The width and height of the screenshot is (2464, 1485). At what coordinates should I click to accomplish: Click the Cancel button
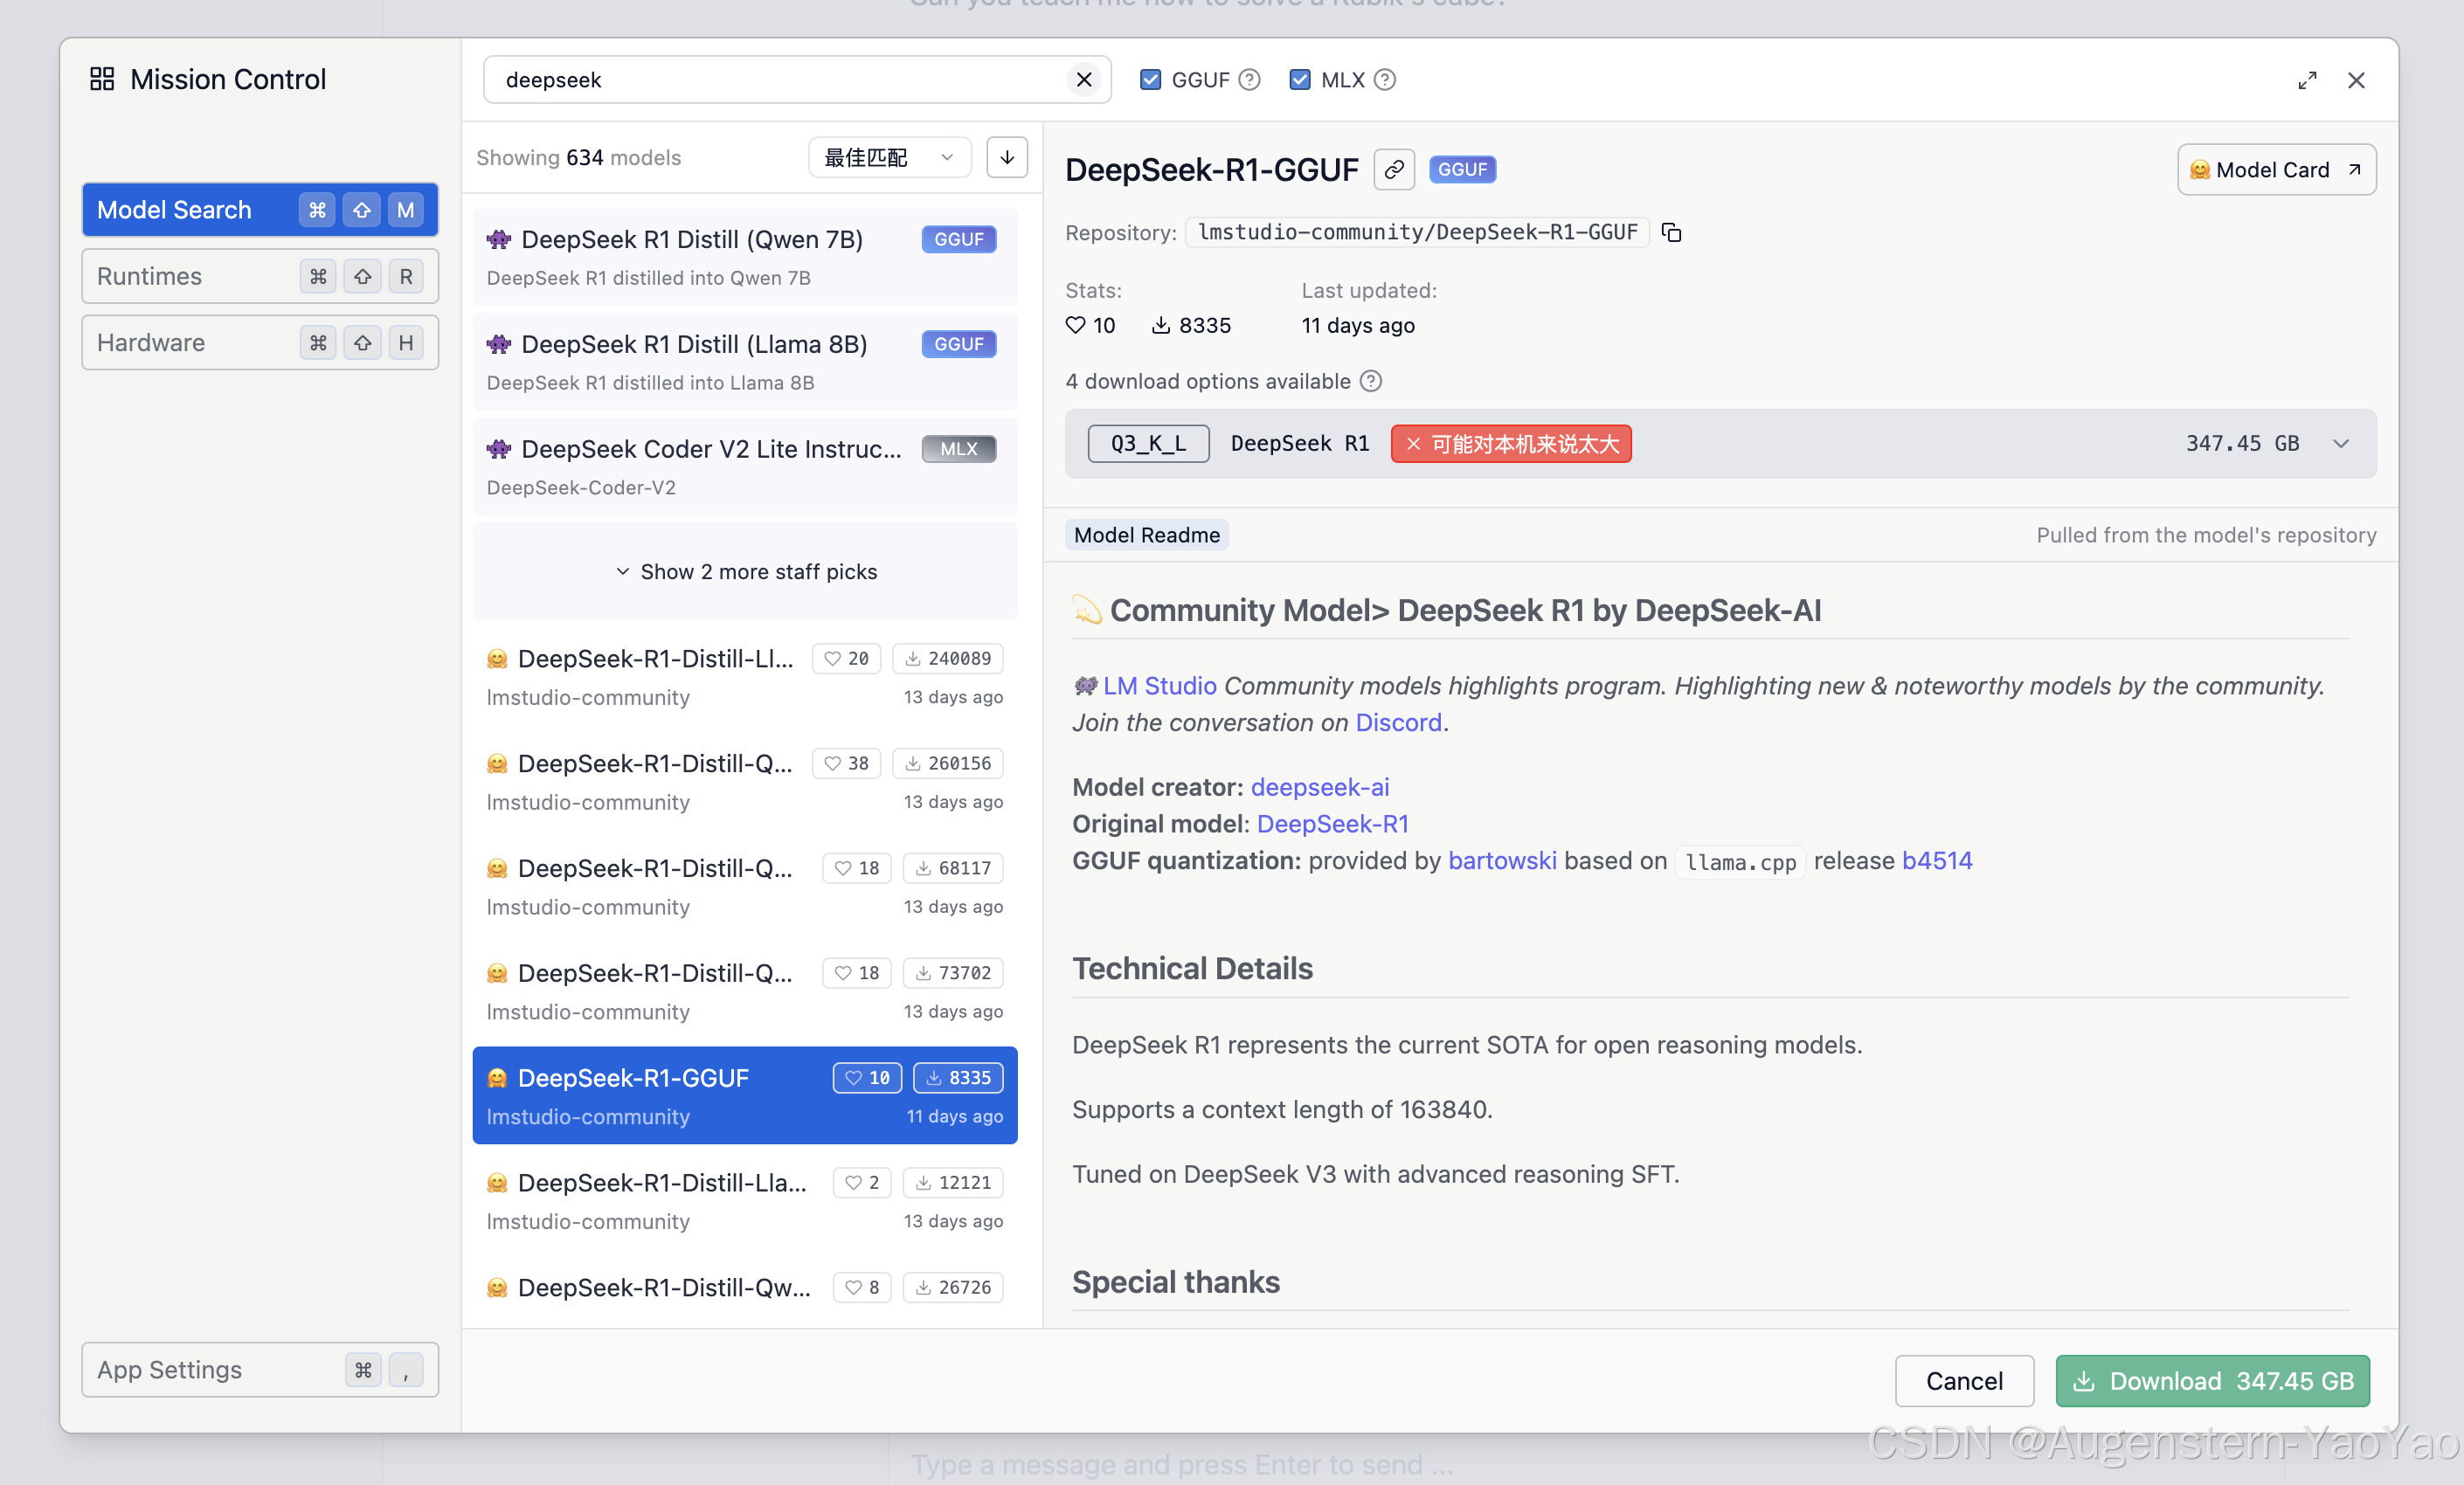point(1963,1380)
